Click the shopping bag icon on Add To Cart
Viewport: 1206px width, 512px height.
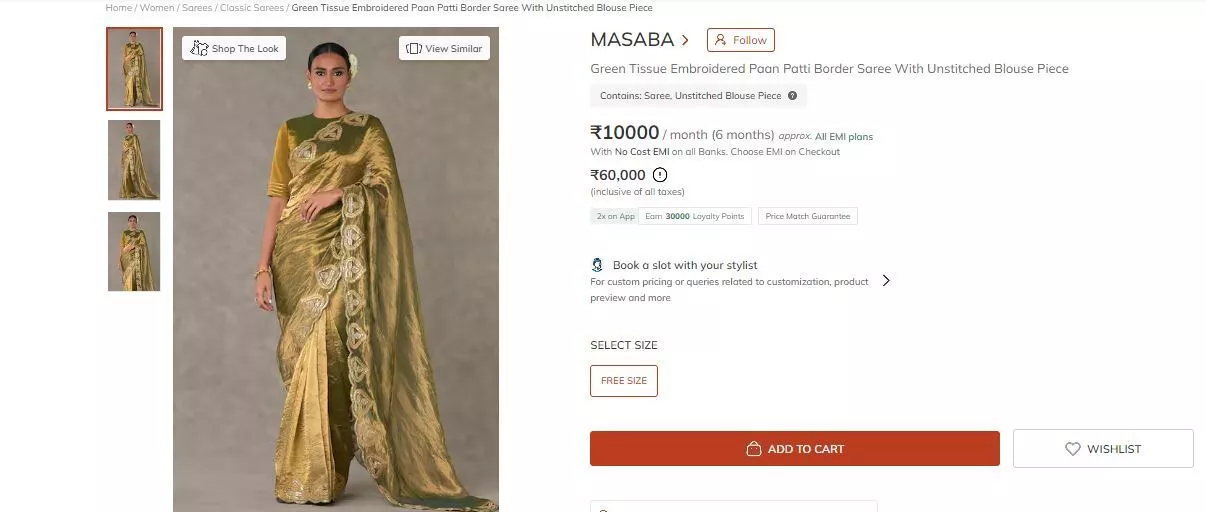coord(754,449)
